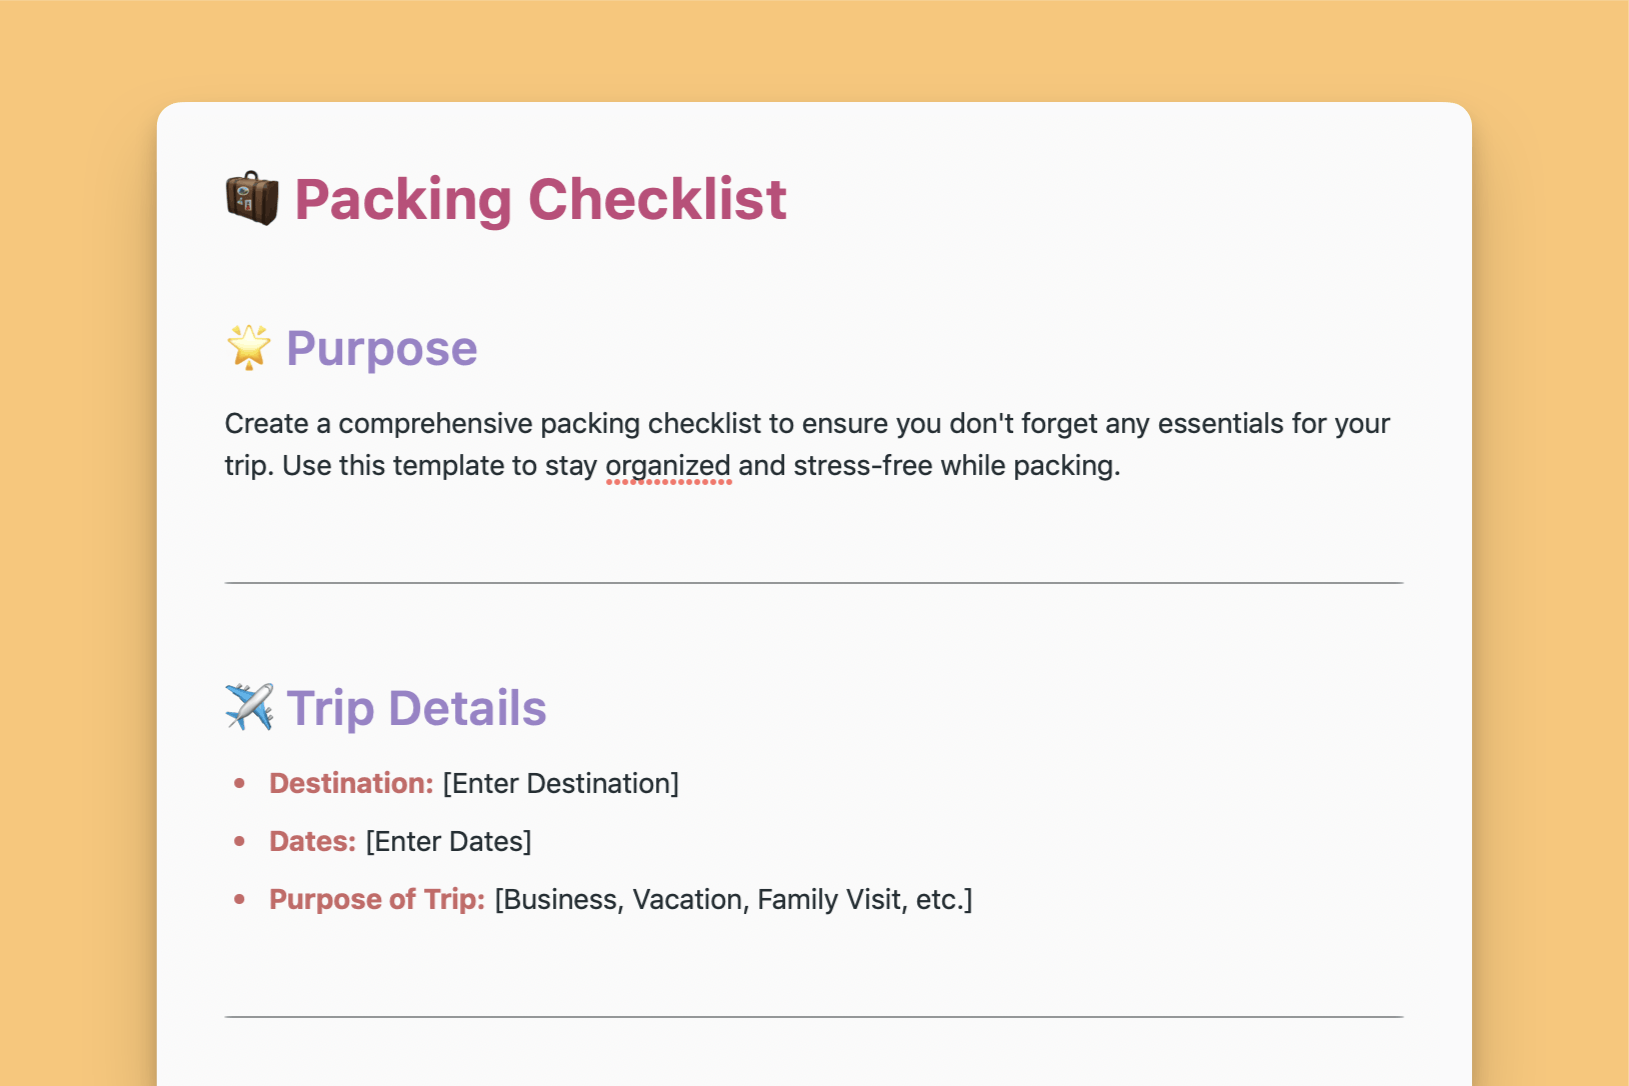1629x1086 pixels.
Task: Click the glowing star emoji
Action: (248, 347)
